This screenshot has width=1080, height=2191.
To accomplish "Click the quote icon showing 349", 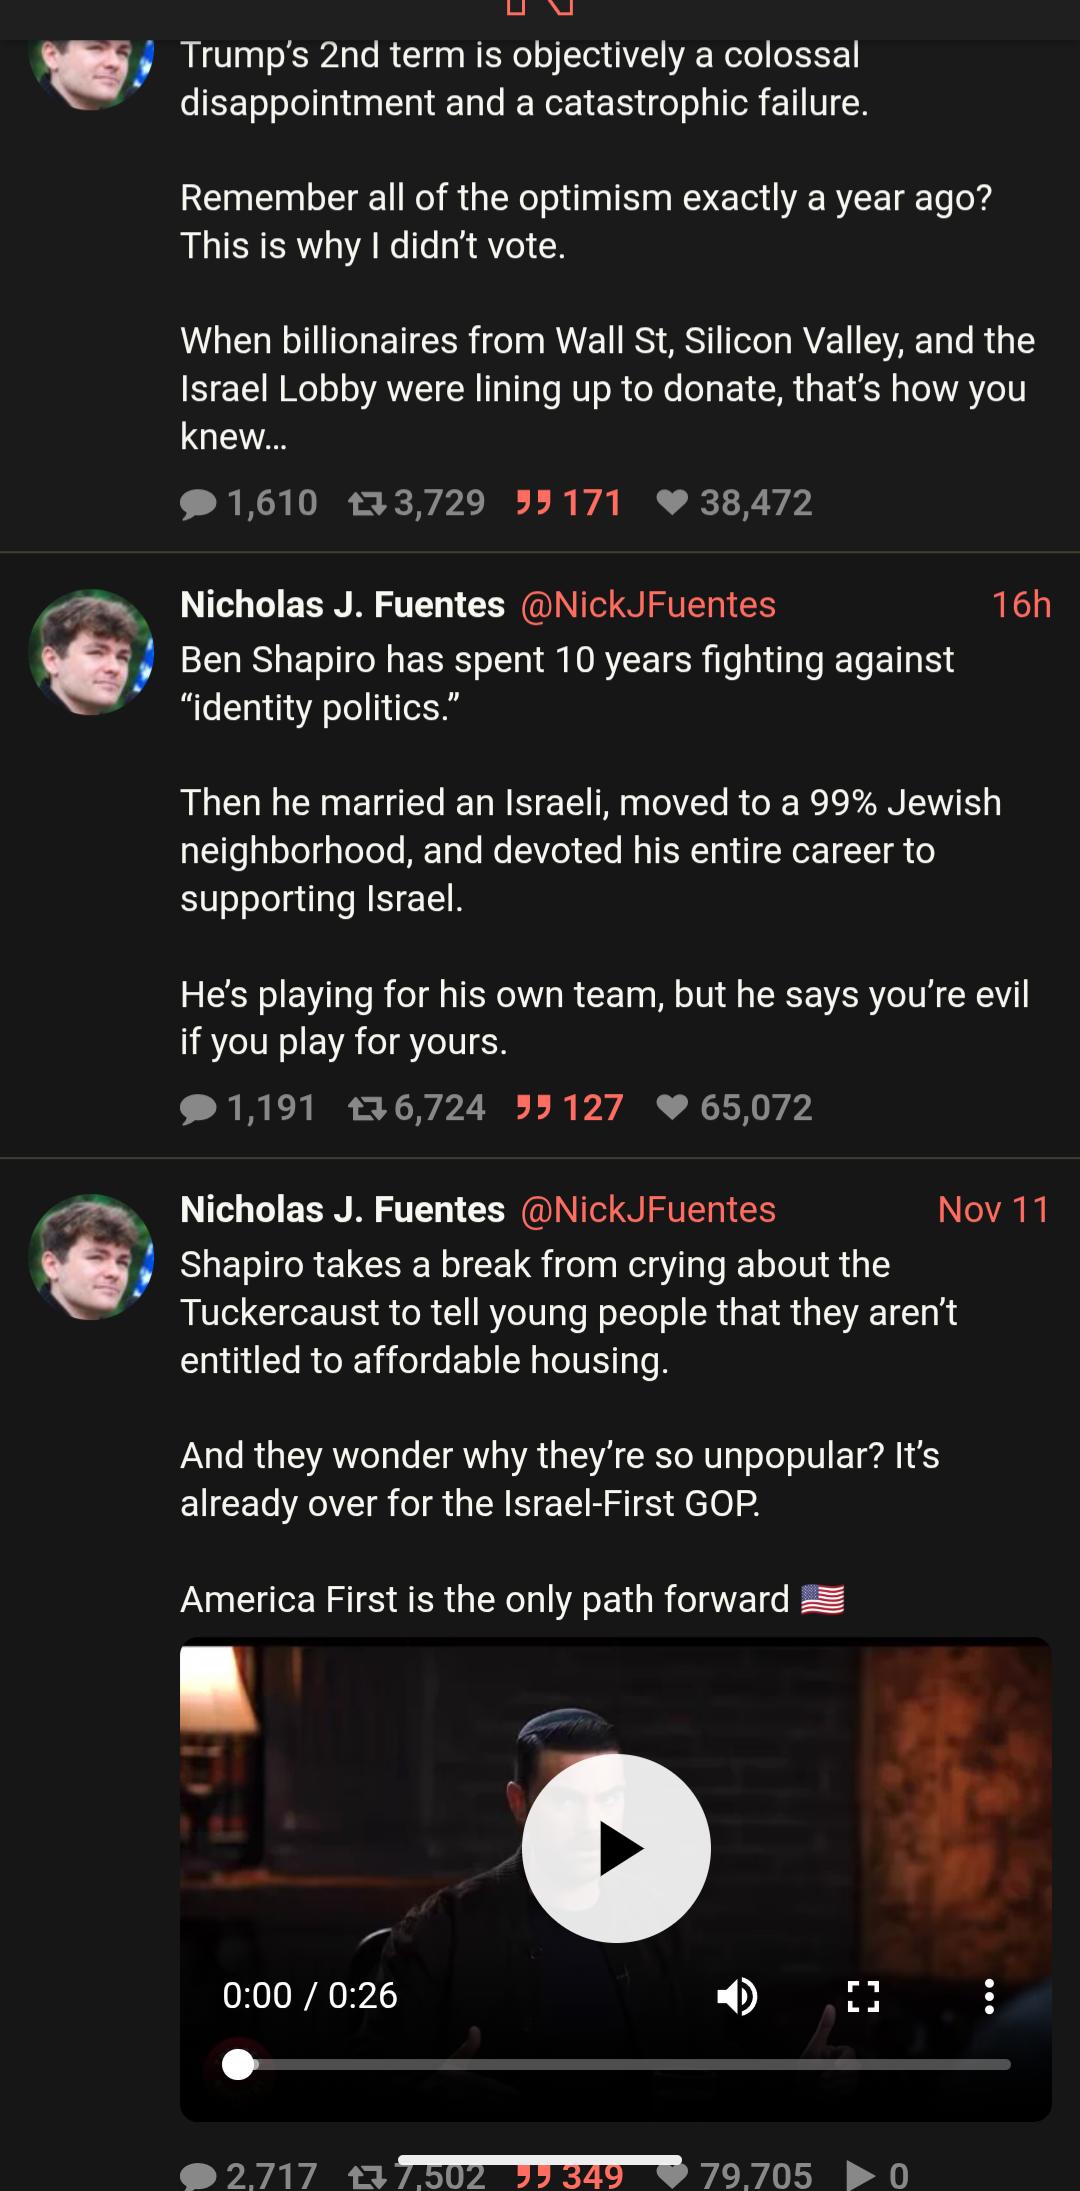I will click(534, 2176).
